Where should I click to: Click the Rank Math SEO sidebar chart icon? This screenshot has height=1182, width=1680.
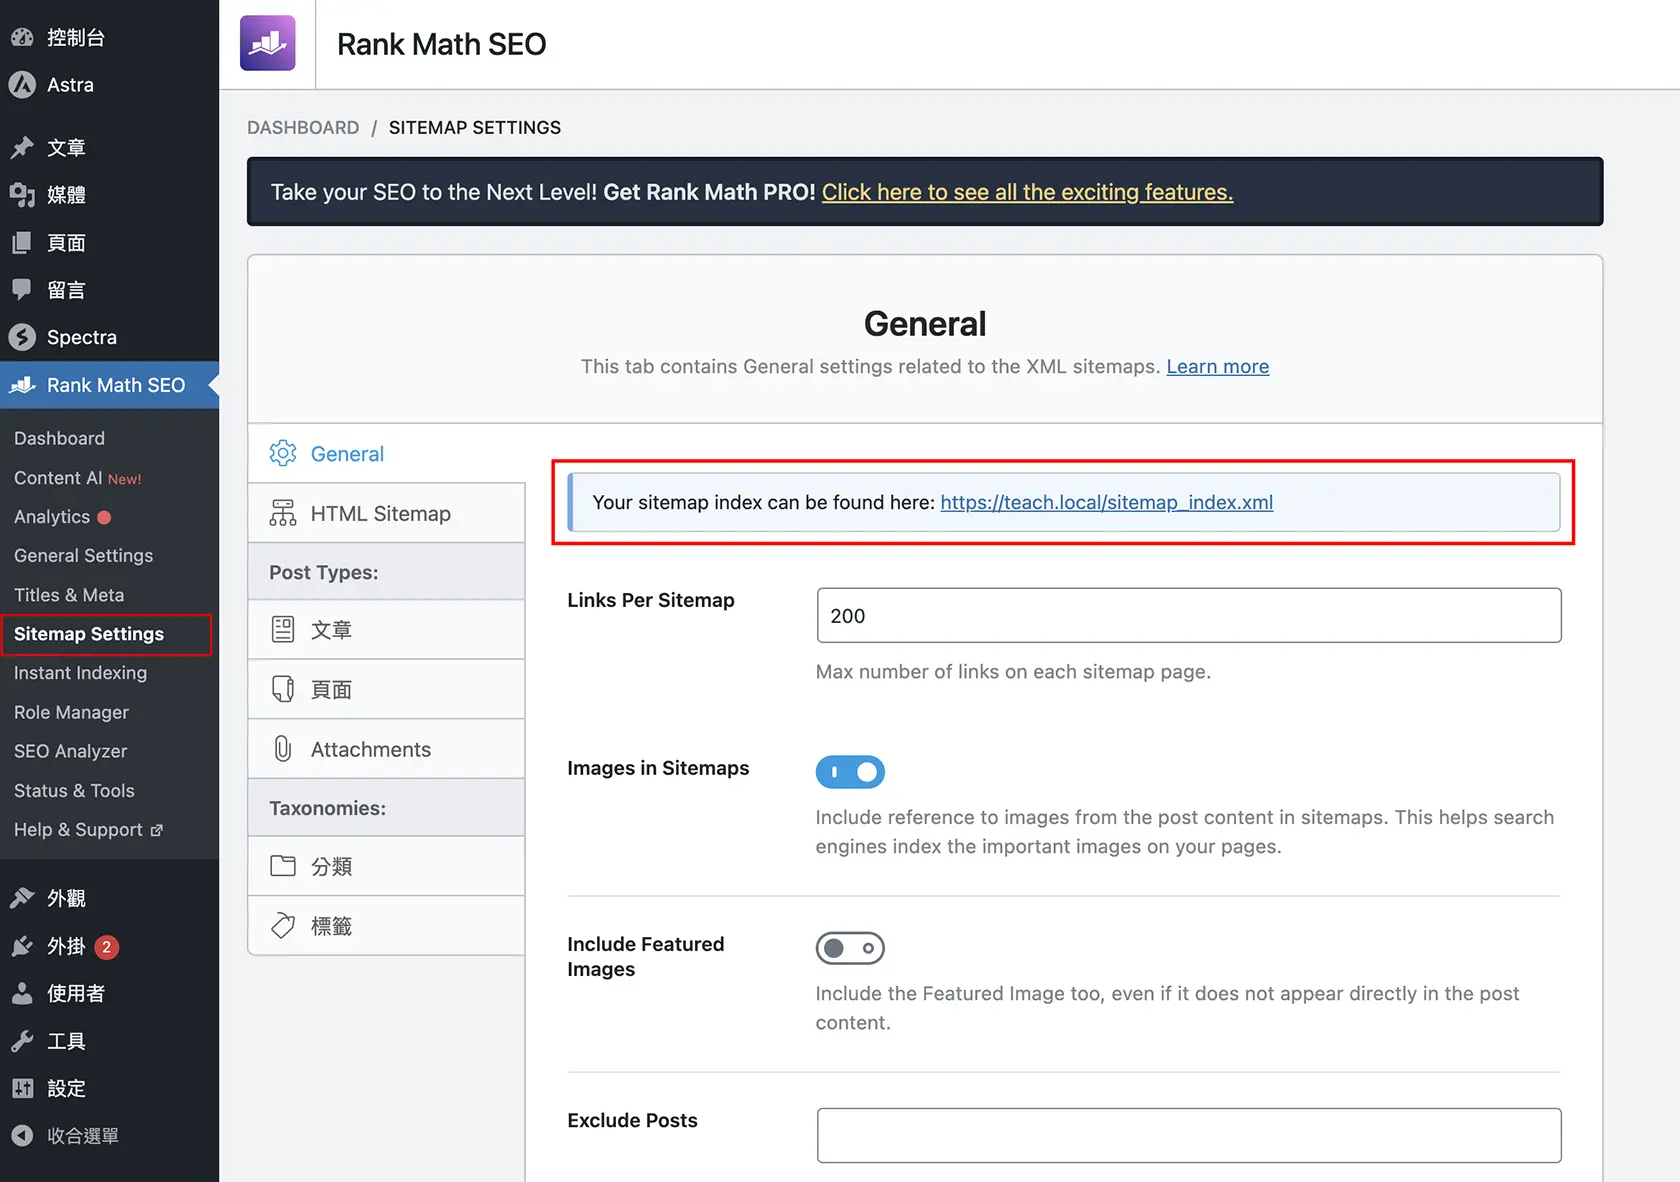(x=22, y=385)
